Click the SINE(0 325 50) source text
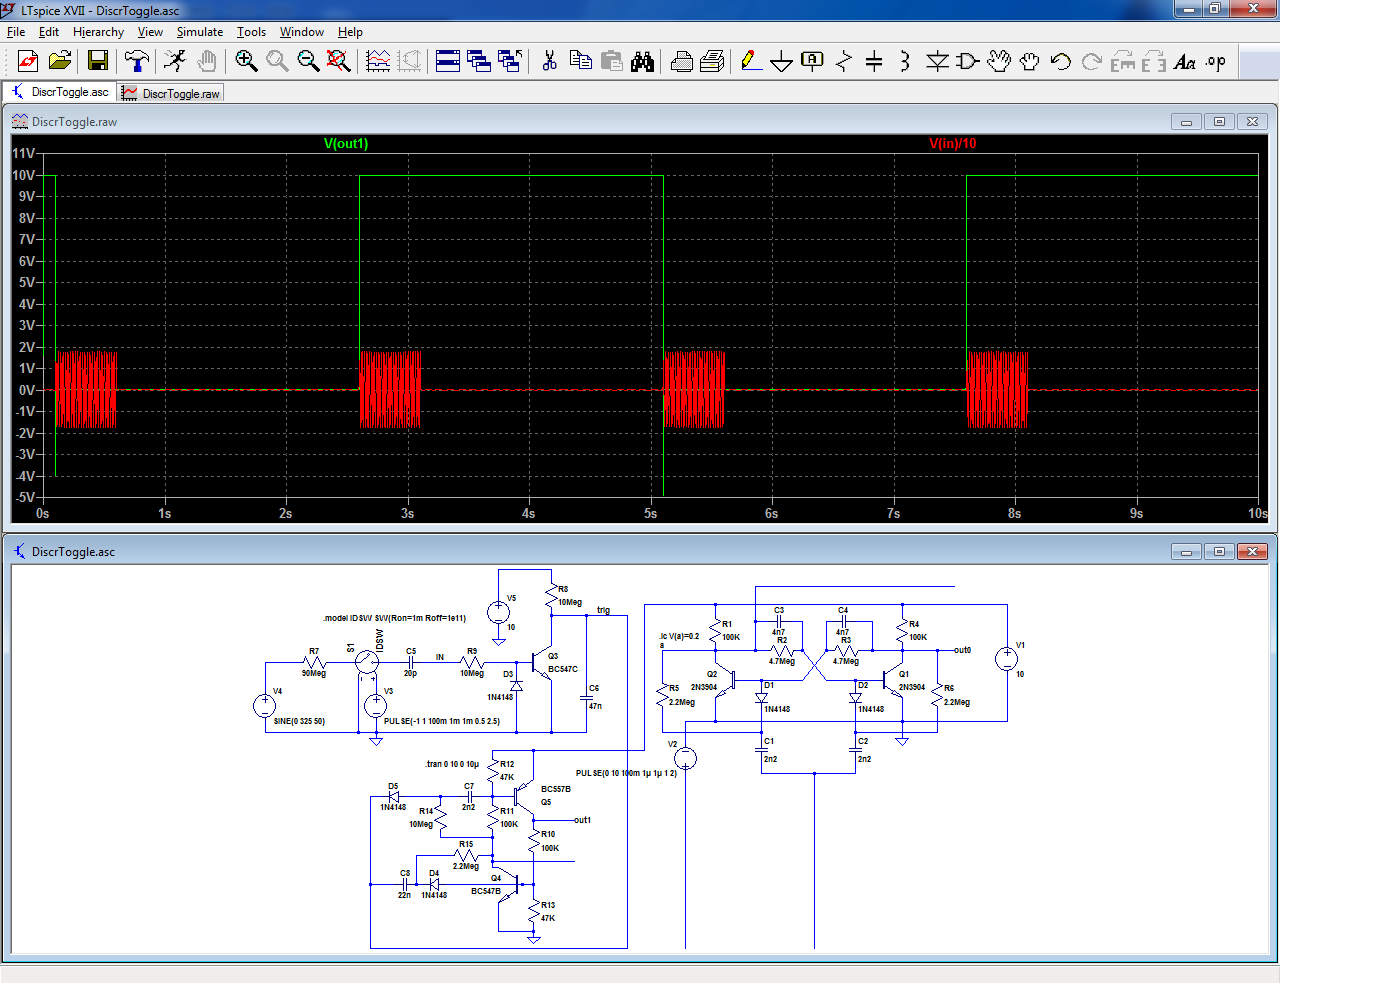This screenshot has width=1383, height=984. tap(299, 721)
